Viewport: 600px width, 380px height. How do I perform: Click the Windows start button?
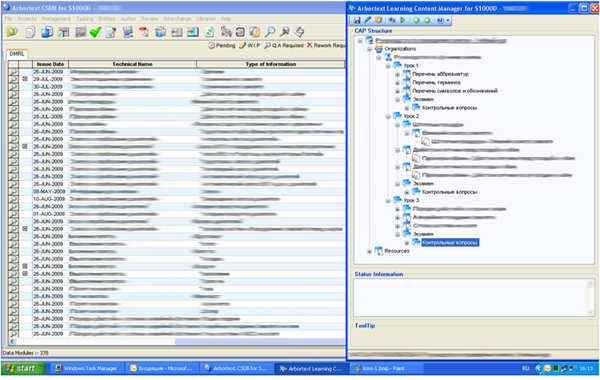pos(23,369)
